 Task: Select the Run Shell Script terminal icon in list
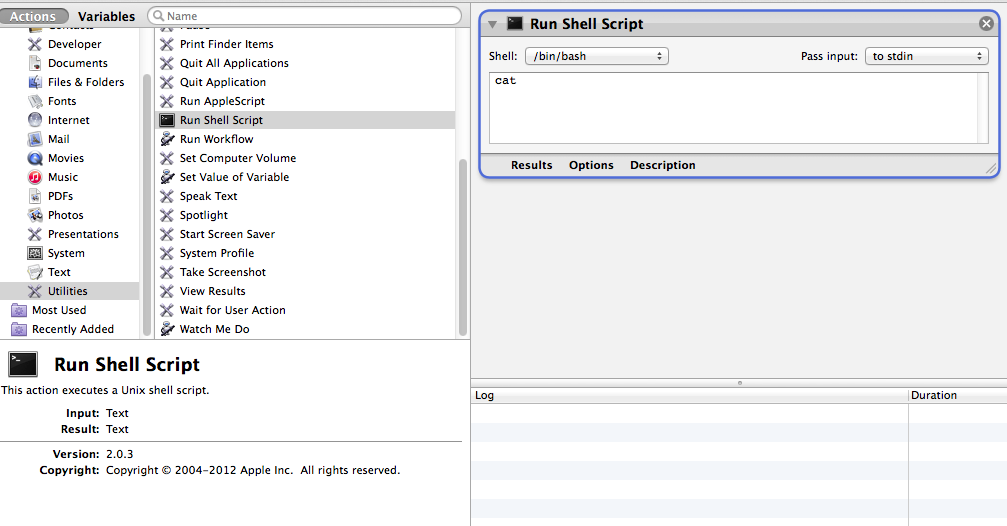coord(167,120)
